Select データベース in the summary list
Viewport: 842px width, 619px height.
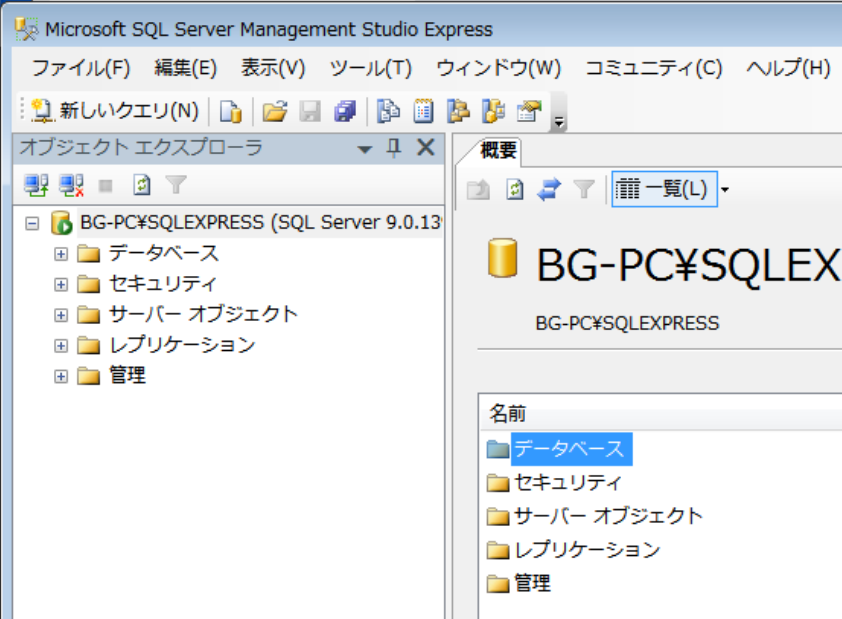(x=569, y=449)
